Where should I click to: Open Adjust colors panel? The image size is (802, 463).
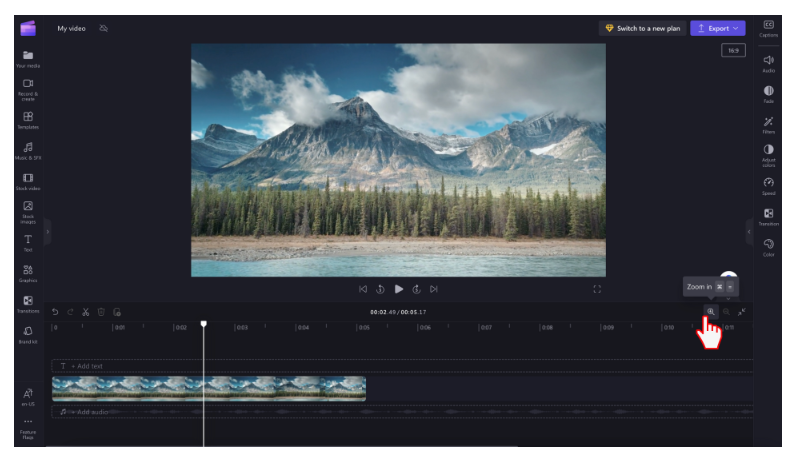768,156
